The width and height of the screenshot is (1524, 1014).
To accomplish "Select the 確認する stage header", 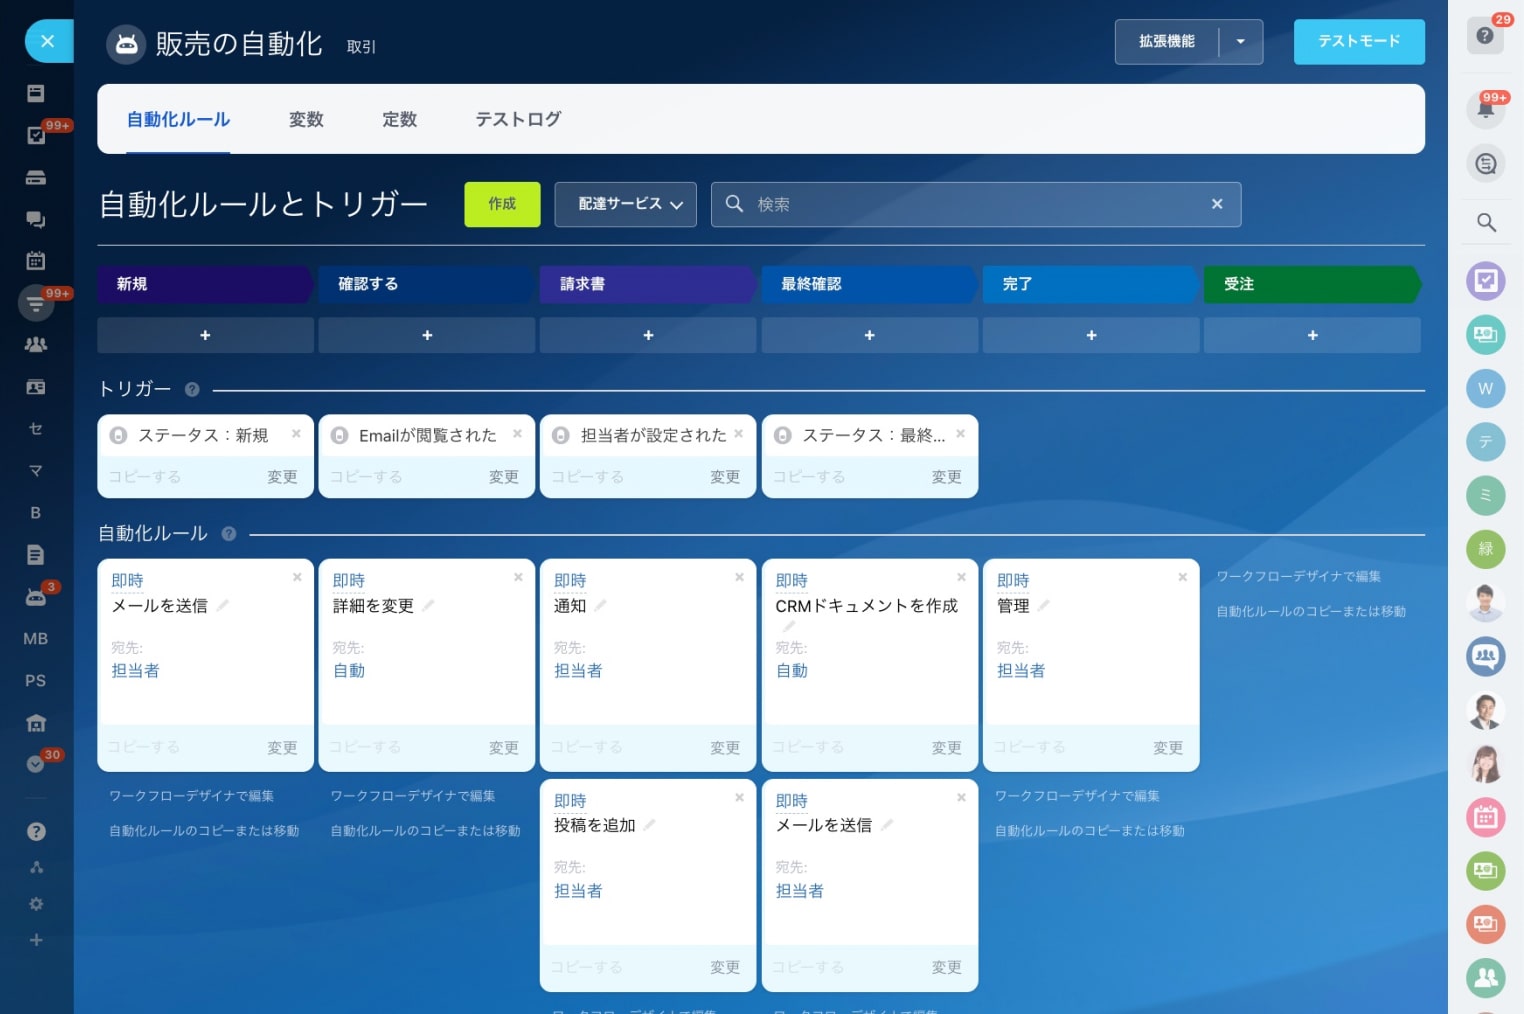I will pyautogui.click(x=425, y=284).
